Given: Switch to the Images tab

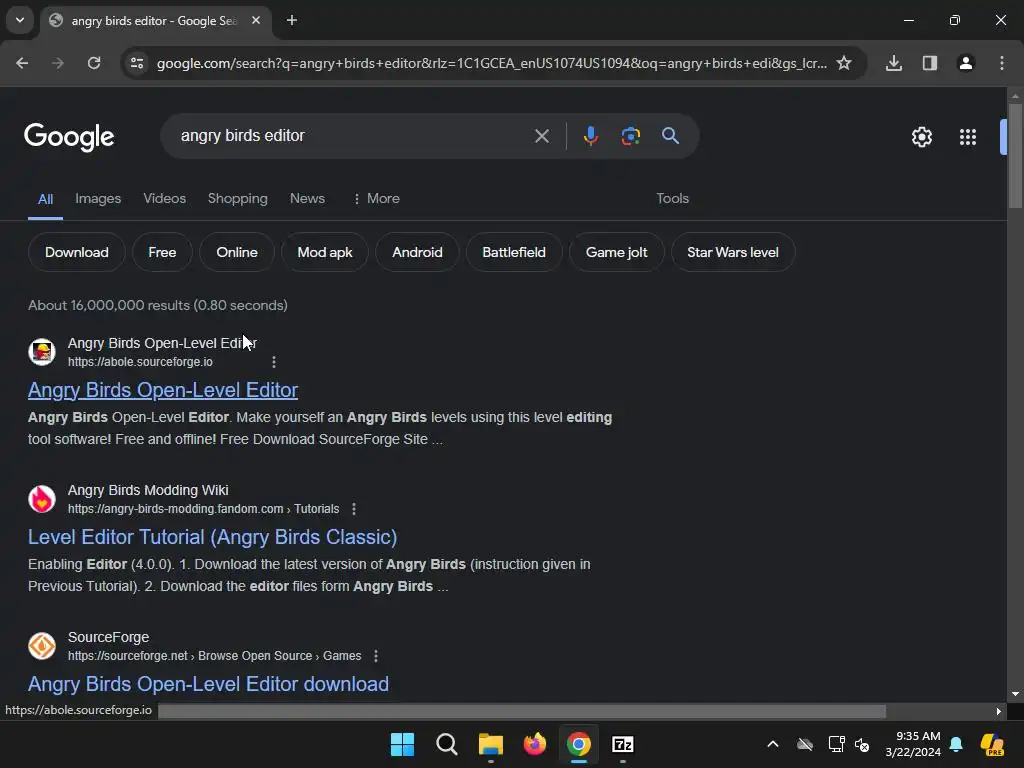Looking at the screenshot, I should 98,199.
